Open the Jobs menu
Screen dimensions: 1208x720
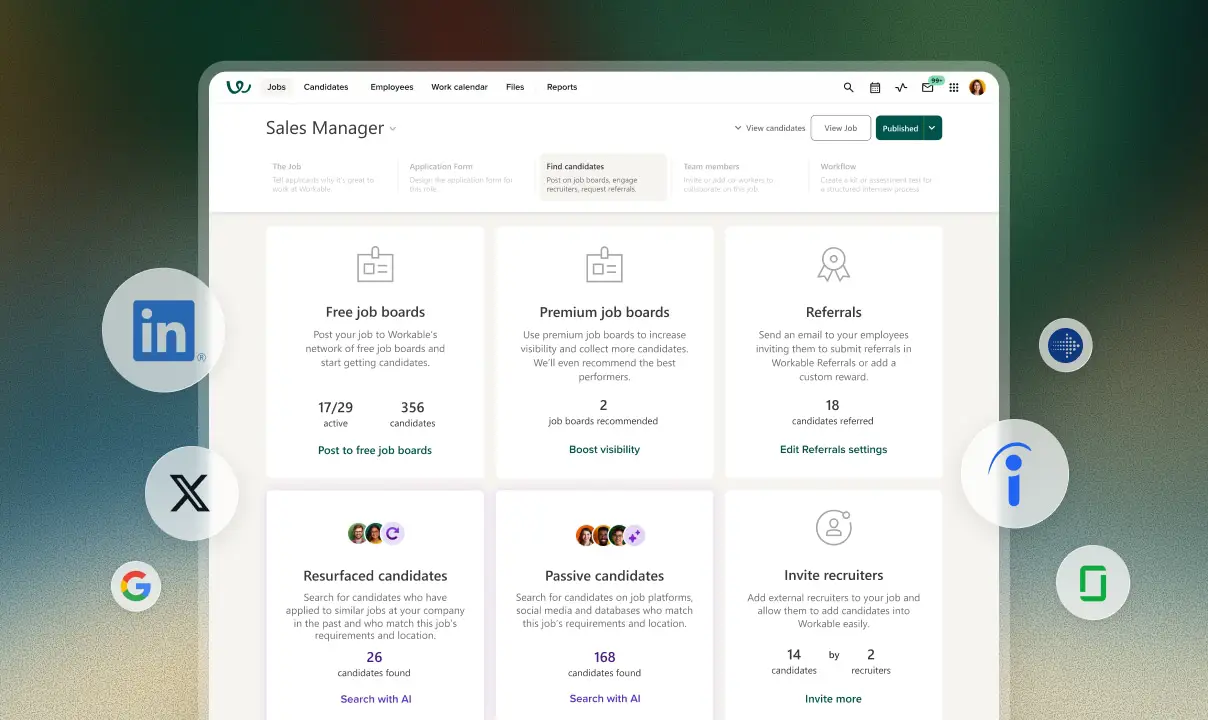click(x=276, y=87)
